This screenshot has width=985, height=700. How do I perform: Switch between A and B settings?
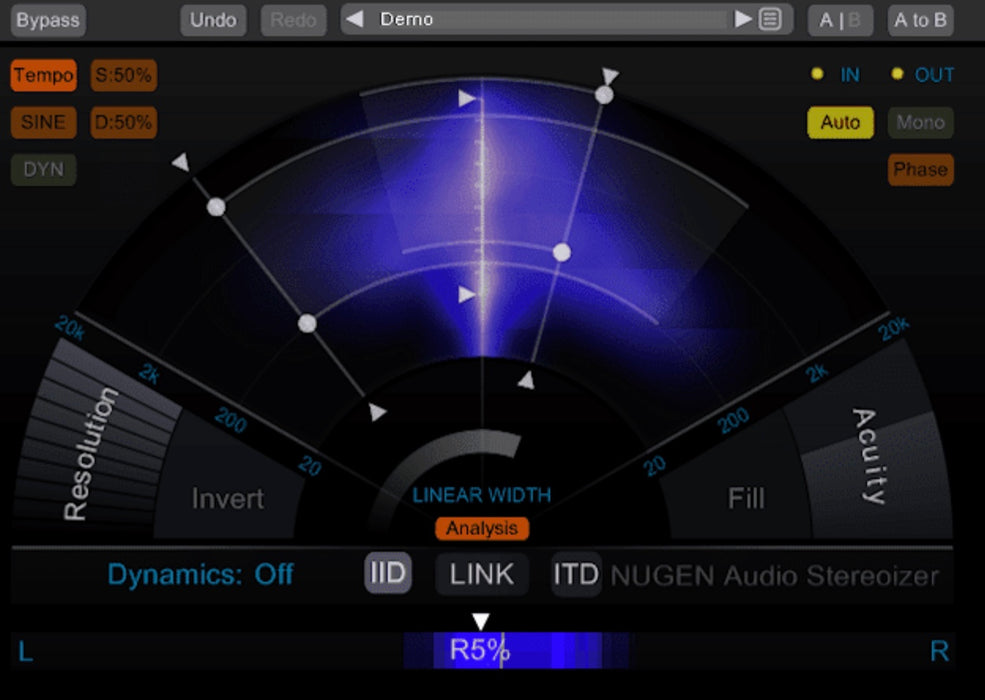point(839,19)
